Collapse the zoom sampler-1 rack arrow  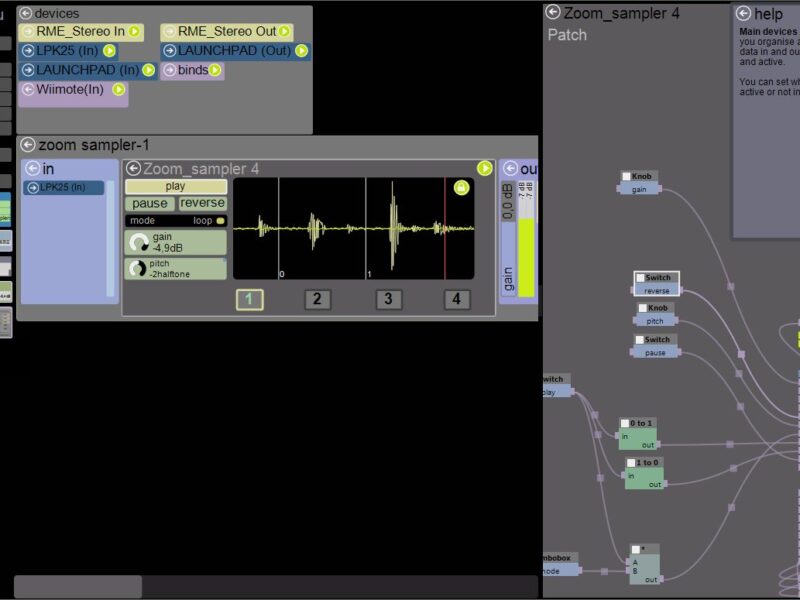[x=27, y=145]
